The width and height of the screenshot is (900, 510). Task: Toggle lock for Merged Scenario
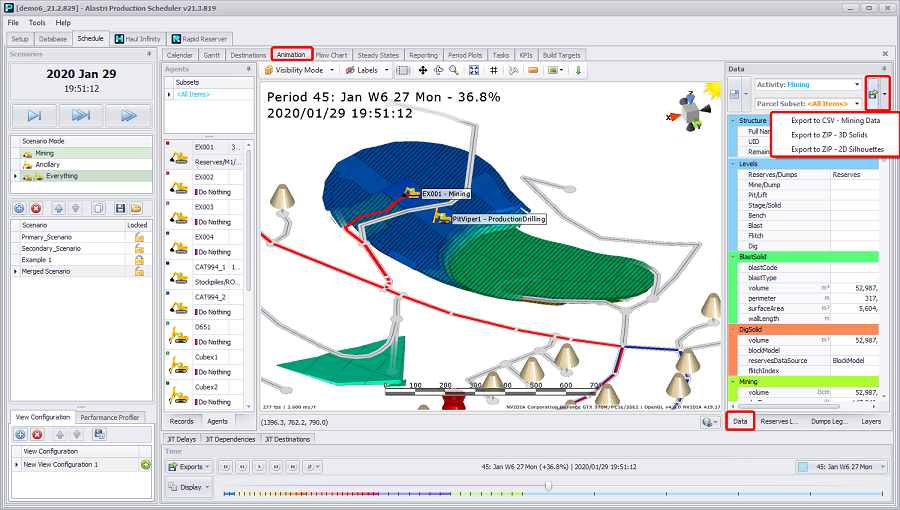[139, 271]
